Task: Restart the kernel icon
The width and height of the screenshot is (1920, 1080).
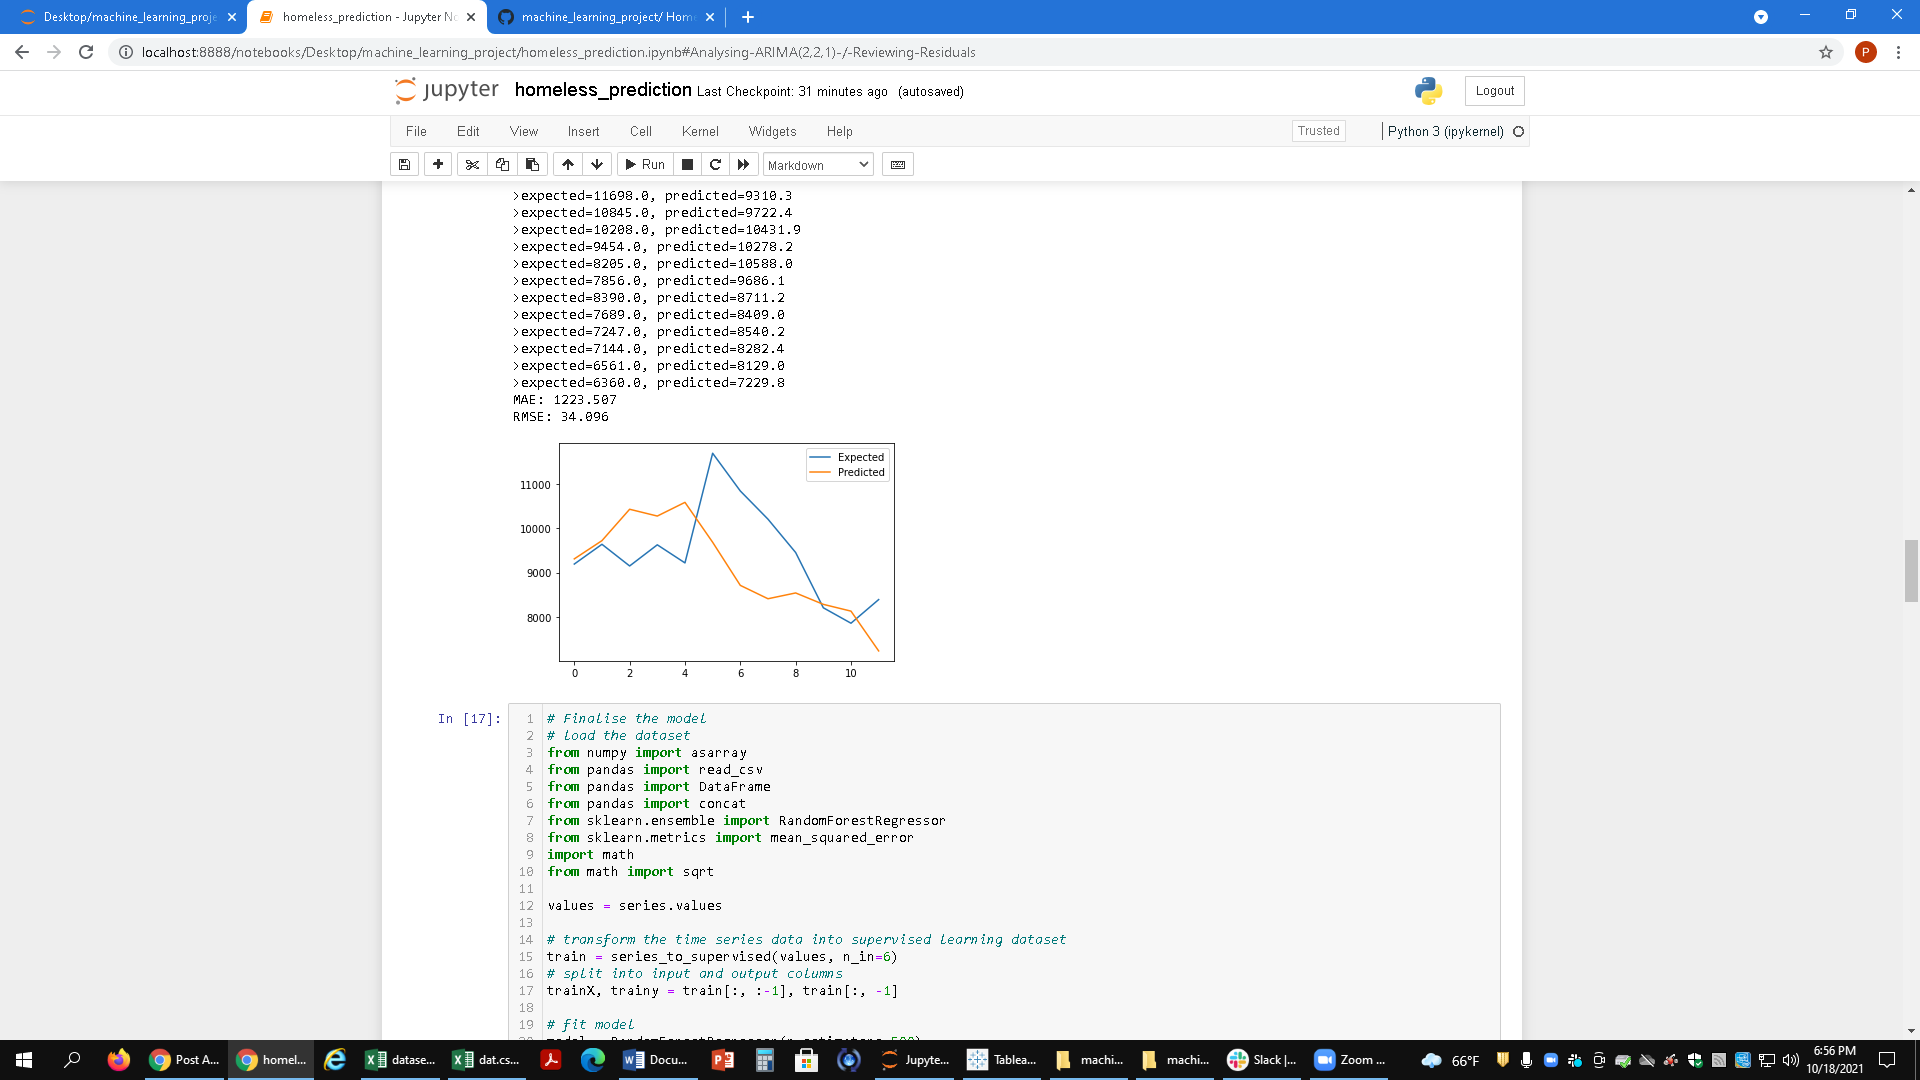Action: [715, 164]
